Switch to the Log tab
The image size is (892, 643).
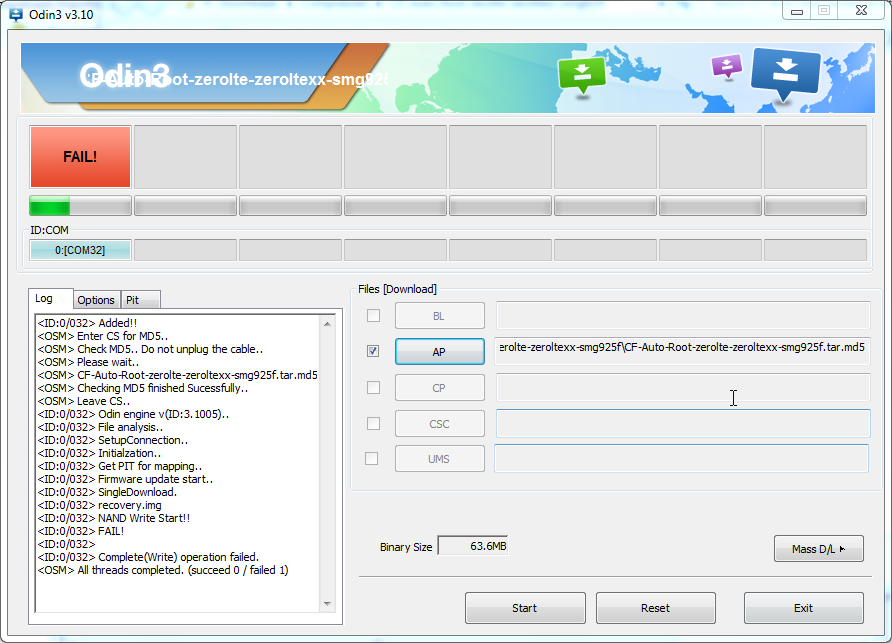tap(50, 298)
